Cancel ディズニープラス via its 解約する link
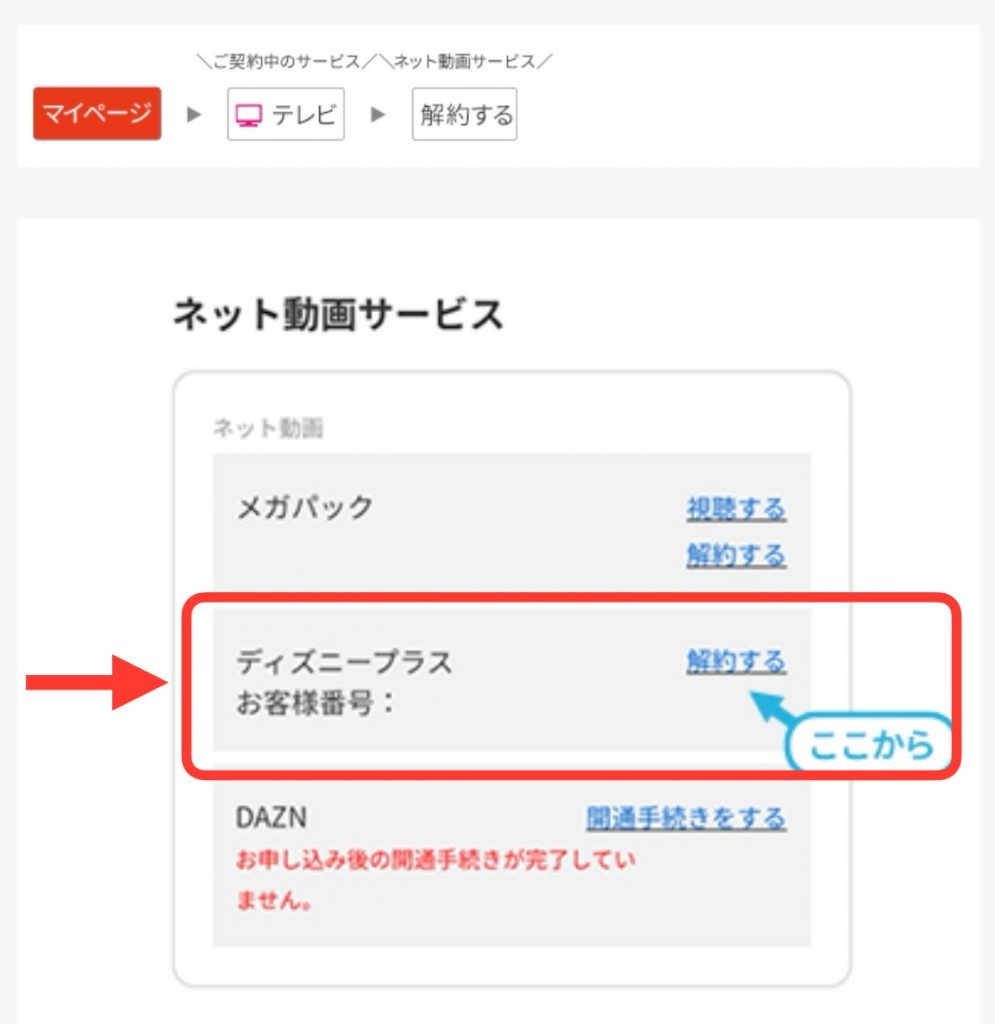The width and height of the screenshot is (995, 1024). click(735, 660)
